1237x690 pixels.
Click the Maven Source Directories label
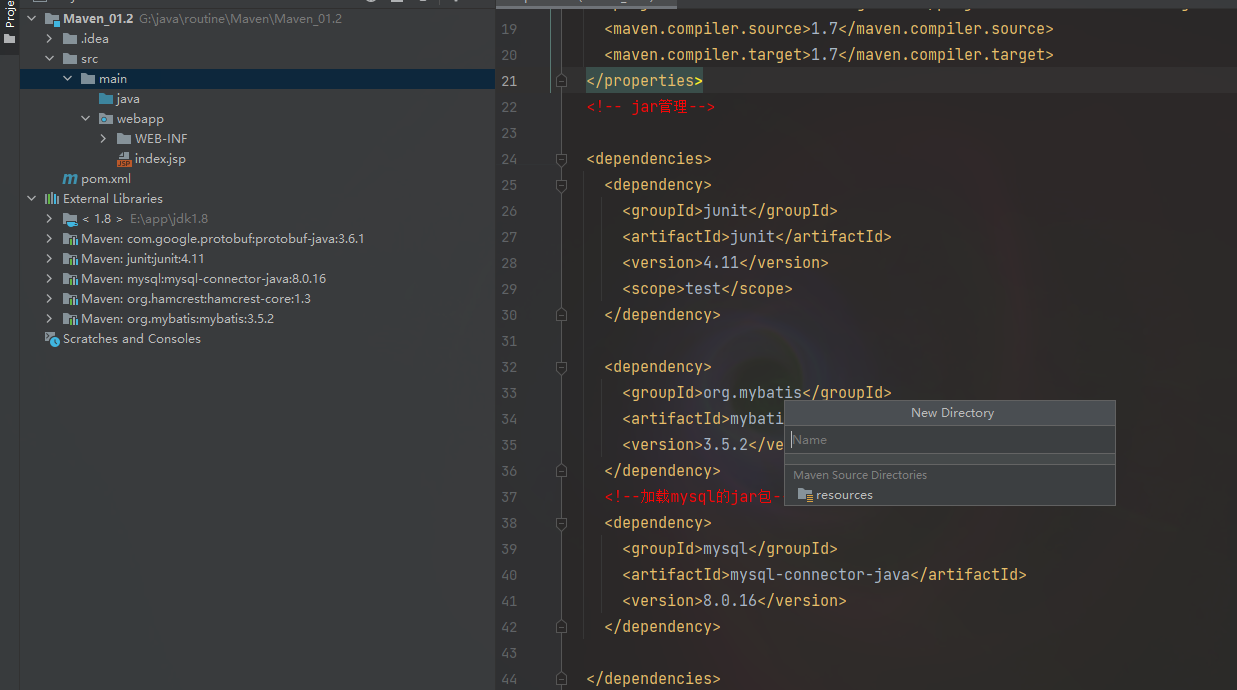(x=860, y=476)
